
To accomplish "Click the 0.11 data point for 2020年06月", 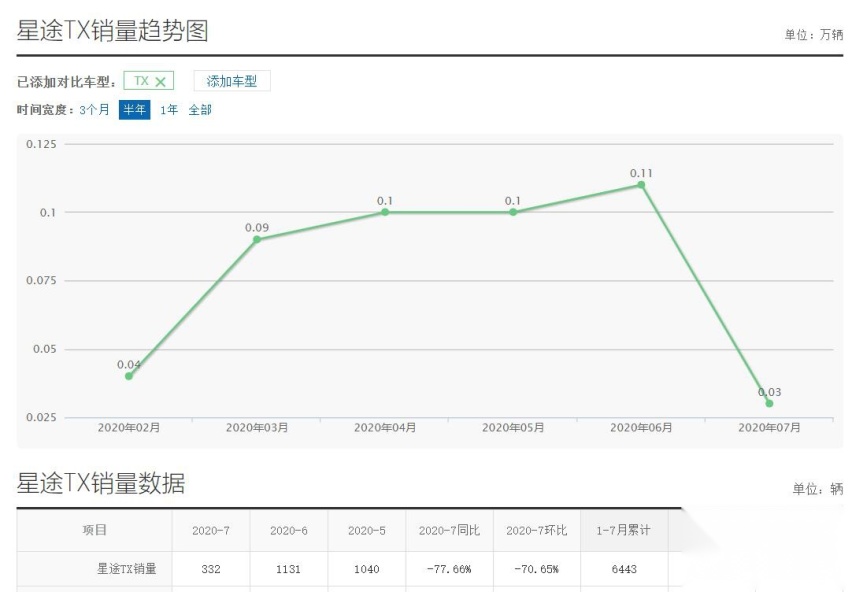I will tap(641, 185).
